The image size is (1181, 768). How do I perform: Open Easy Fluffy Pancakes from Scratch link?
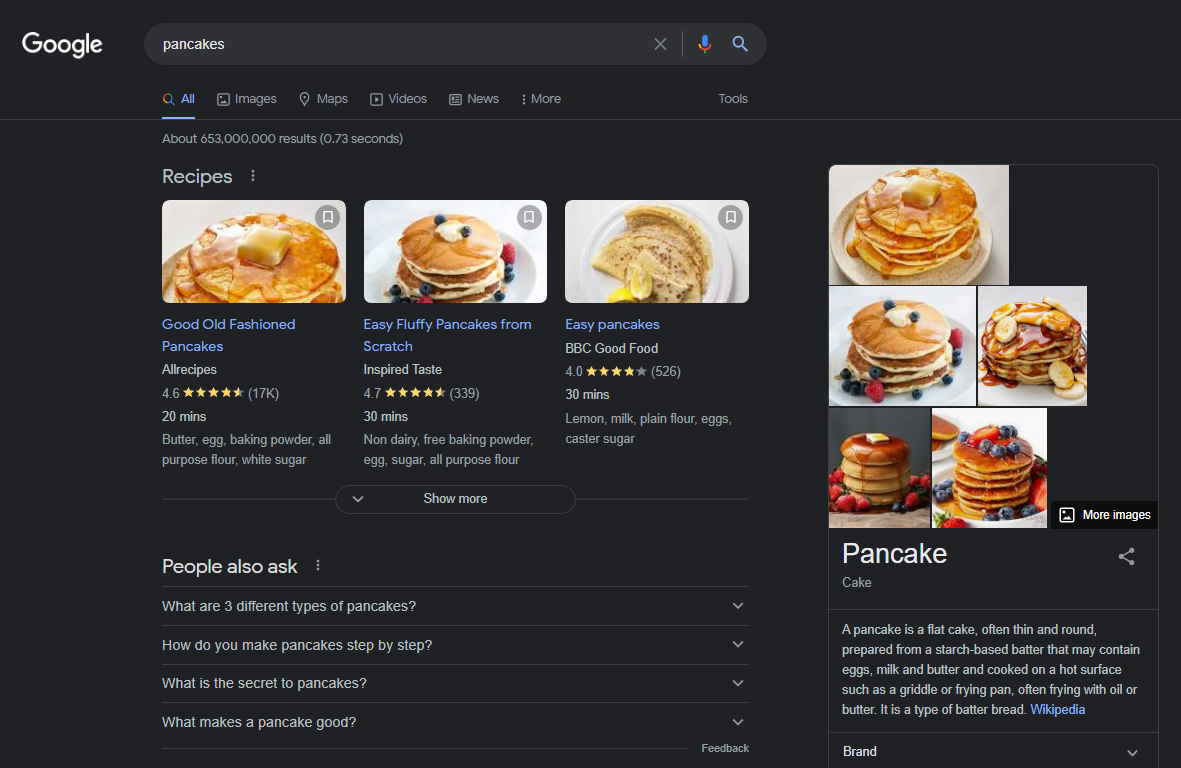pos(447,335)
